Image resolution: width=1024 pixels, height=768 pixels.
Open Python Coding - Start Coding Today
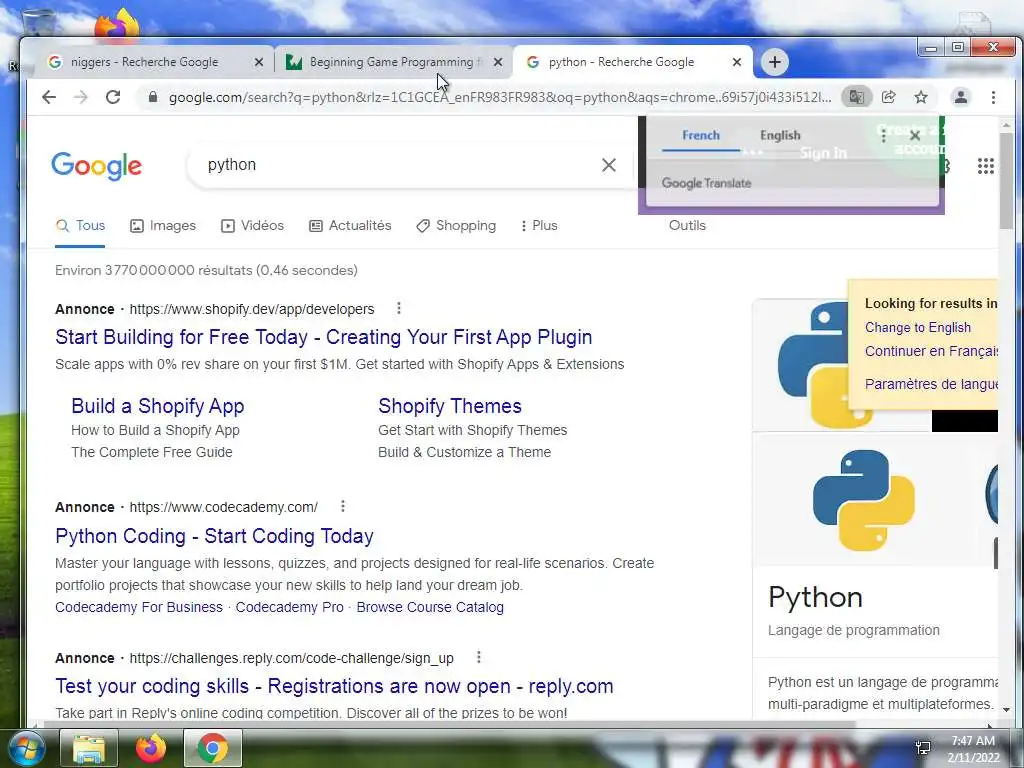214,536
